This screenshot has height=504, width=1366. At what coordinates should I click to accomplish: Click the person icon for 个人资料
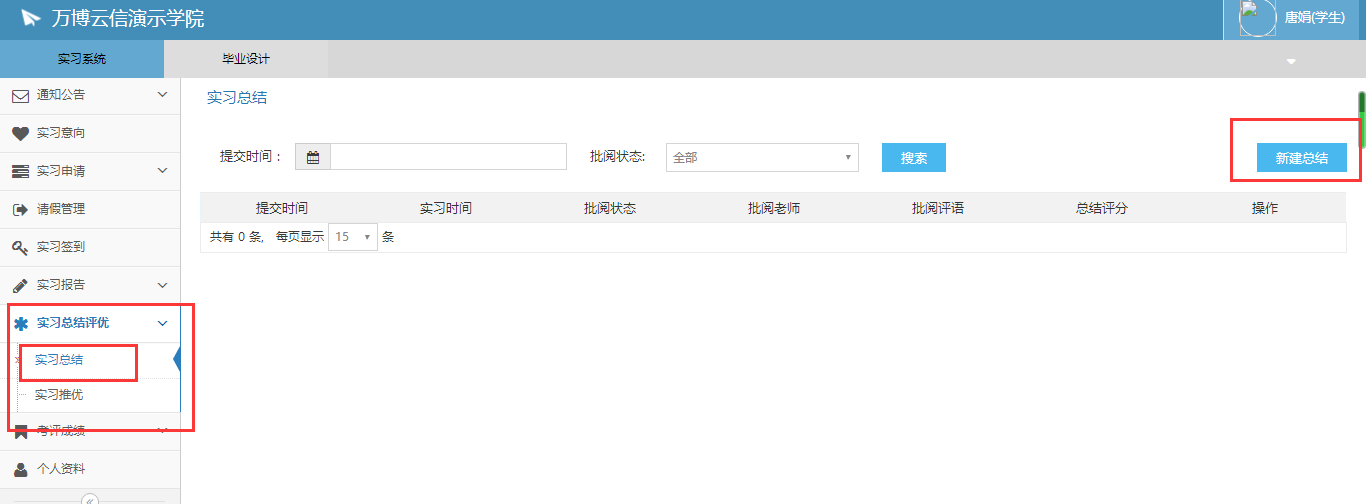click(x=20, y=469)
